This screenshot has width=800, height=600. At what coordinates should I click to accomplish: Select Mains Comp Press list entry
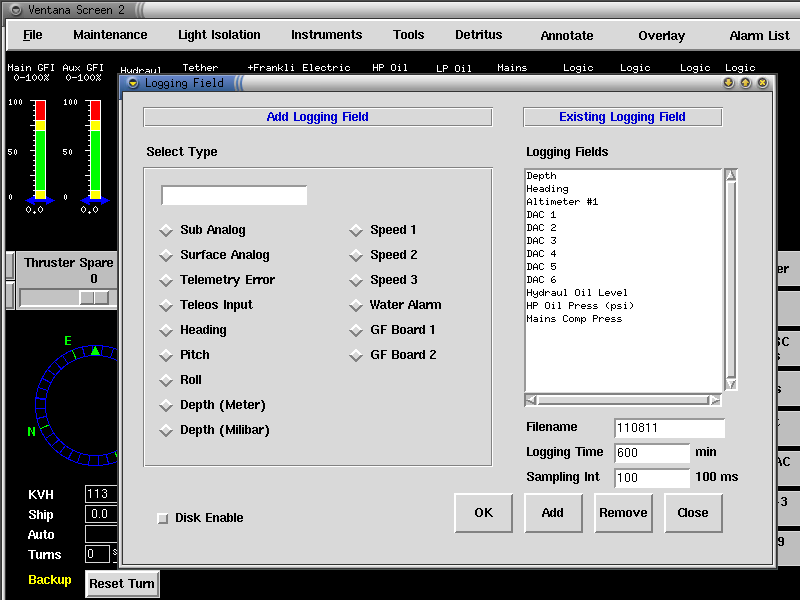pyautogui.click(x=623, y=319)
